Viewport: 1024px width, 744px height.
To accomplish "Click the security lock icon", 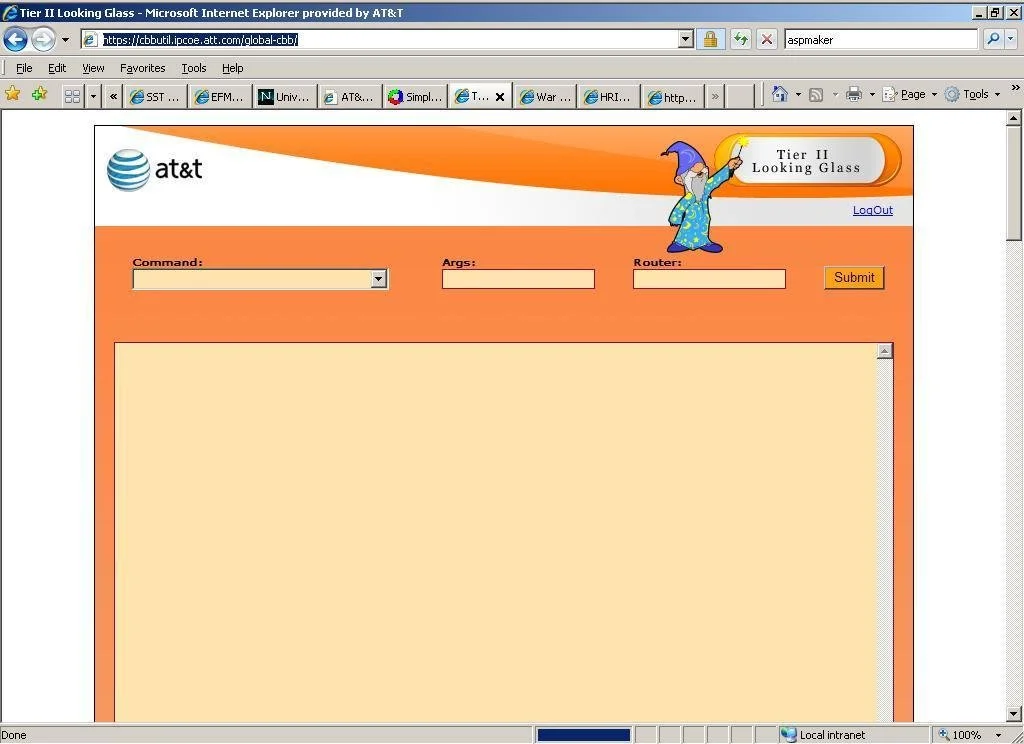I will 711,40.
